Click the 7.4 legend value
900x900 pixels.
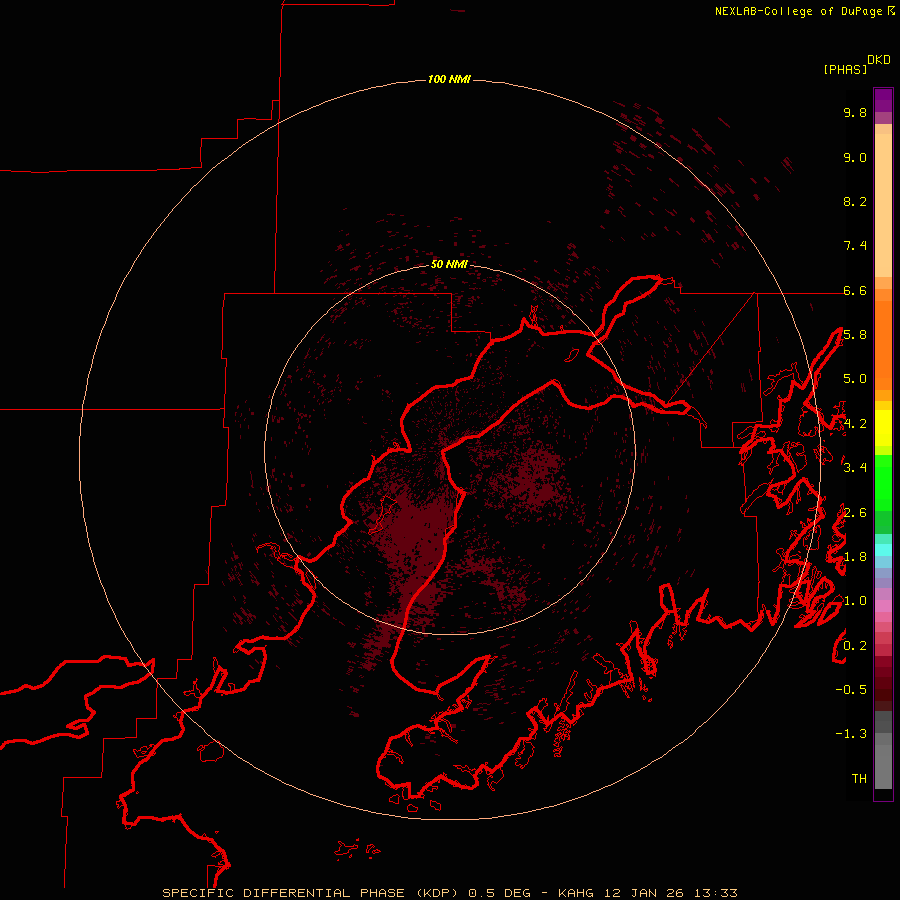point(855,246)
